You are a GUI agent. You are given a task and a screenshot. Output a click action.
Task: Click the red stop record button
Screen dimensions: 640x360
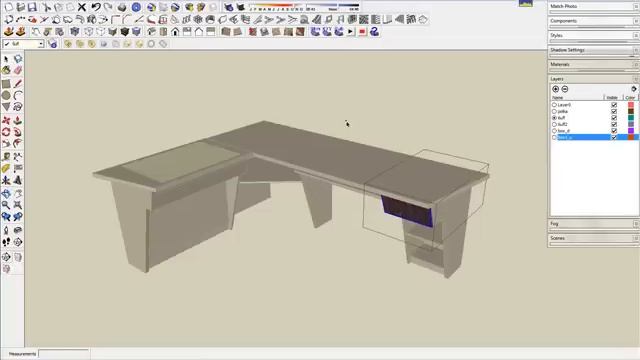[x=362, y=31]
